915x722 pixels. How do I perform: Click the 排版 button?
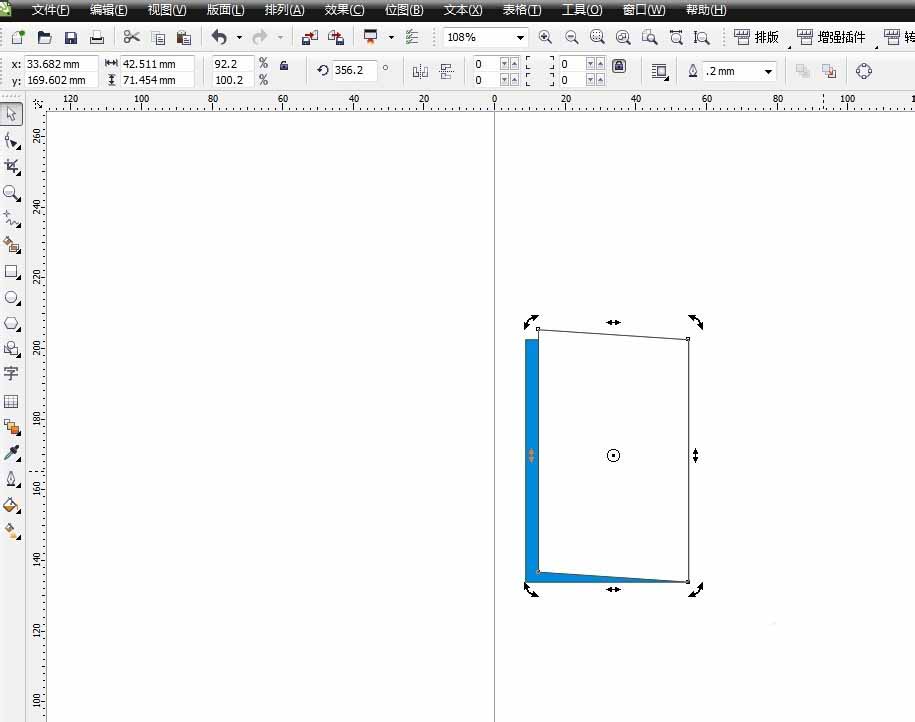(756, 37)
